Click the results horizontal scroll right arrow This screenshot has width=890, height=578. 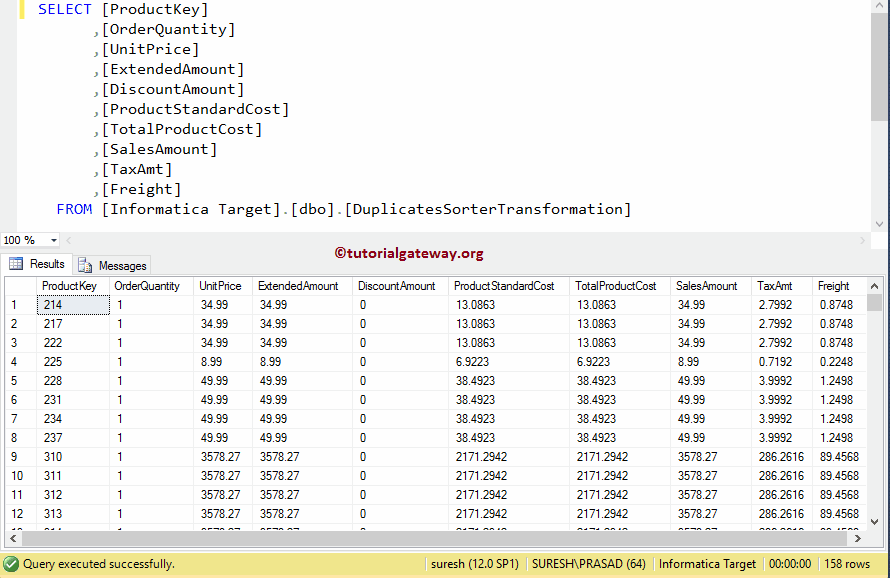coord(858,538)
